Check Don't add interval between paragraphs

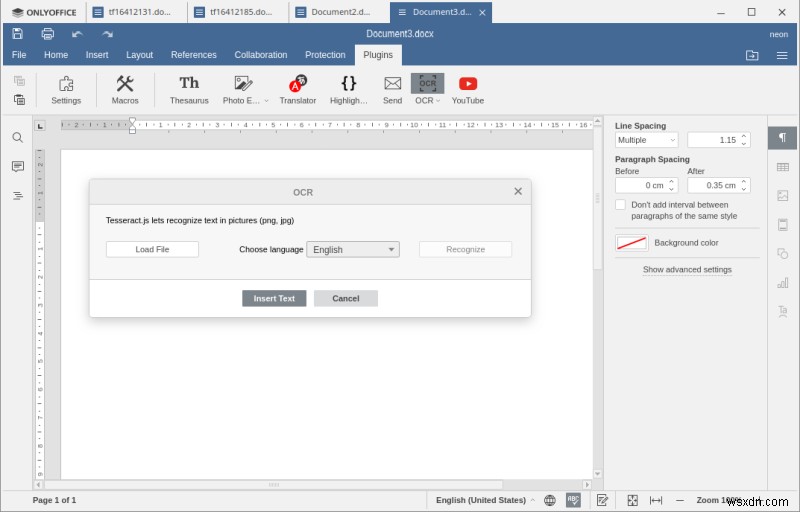click(x=620, y=204)
